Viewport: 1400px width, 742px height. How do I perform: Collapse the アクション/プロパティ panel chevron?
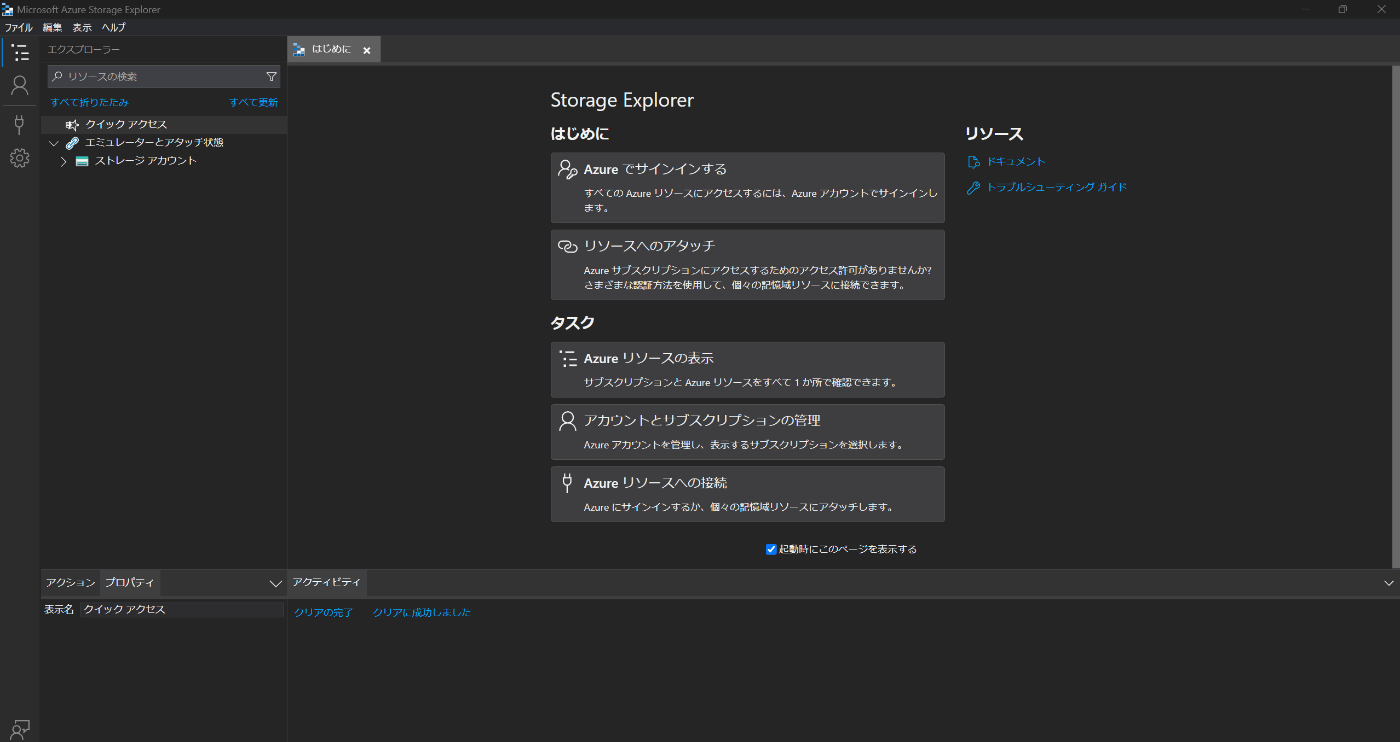(276, 583)
